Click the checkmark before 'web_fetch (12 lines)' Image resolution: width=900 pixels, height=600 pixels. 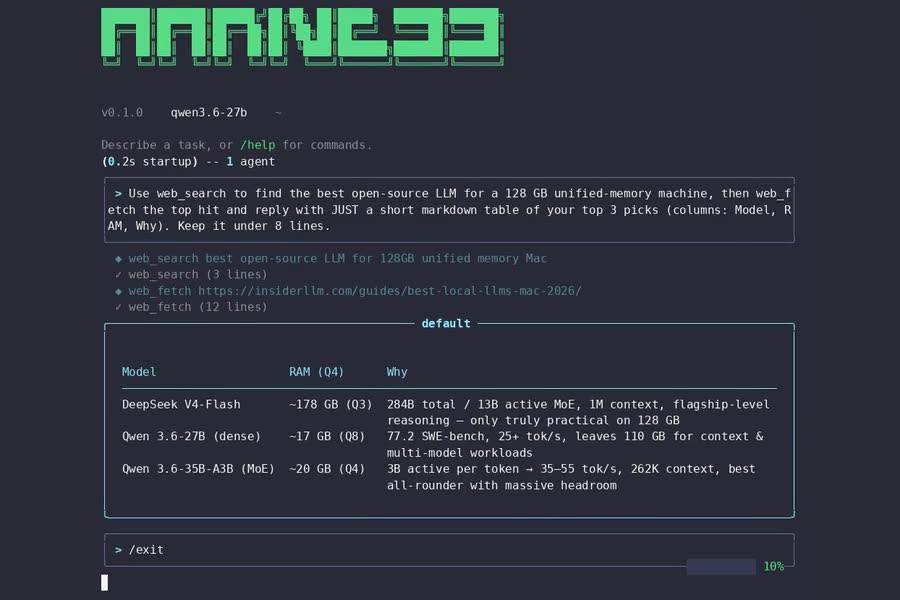point(118,307)
